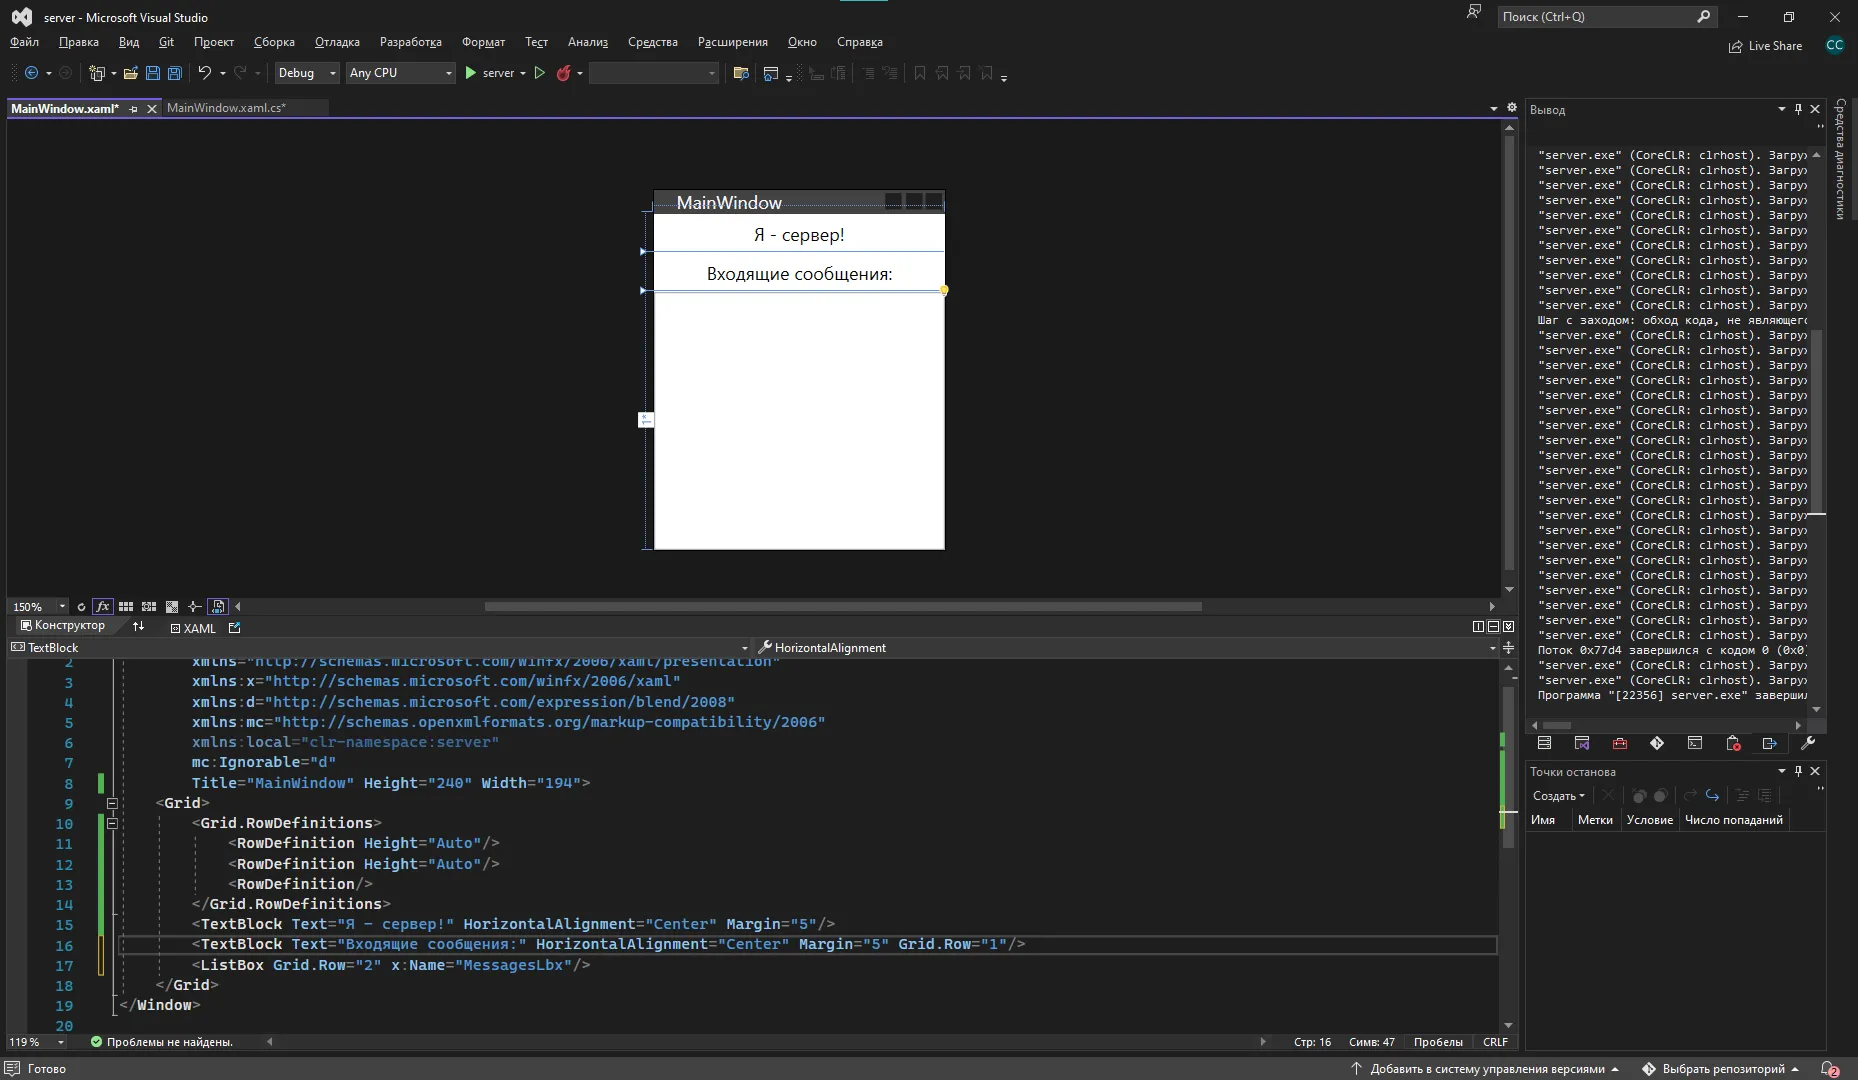Open the Any CPU platform dropdown
The height and width of the screenshot is (1080, 1858).
coord(401,73)
